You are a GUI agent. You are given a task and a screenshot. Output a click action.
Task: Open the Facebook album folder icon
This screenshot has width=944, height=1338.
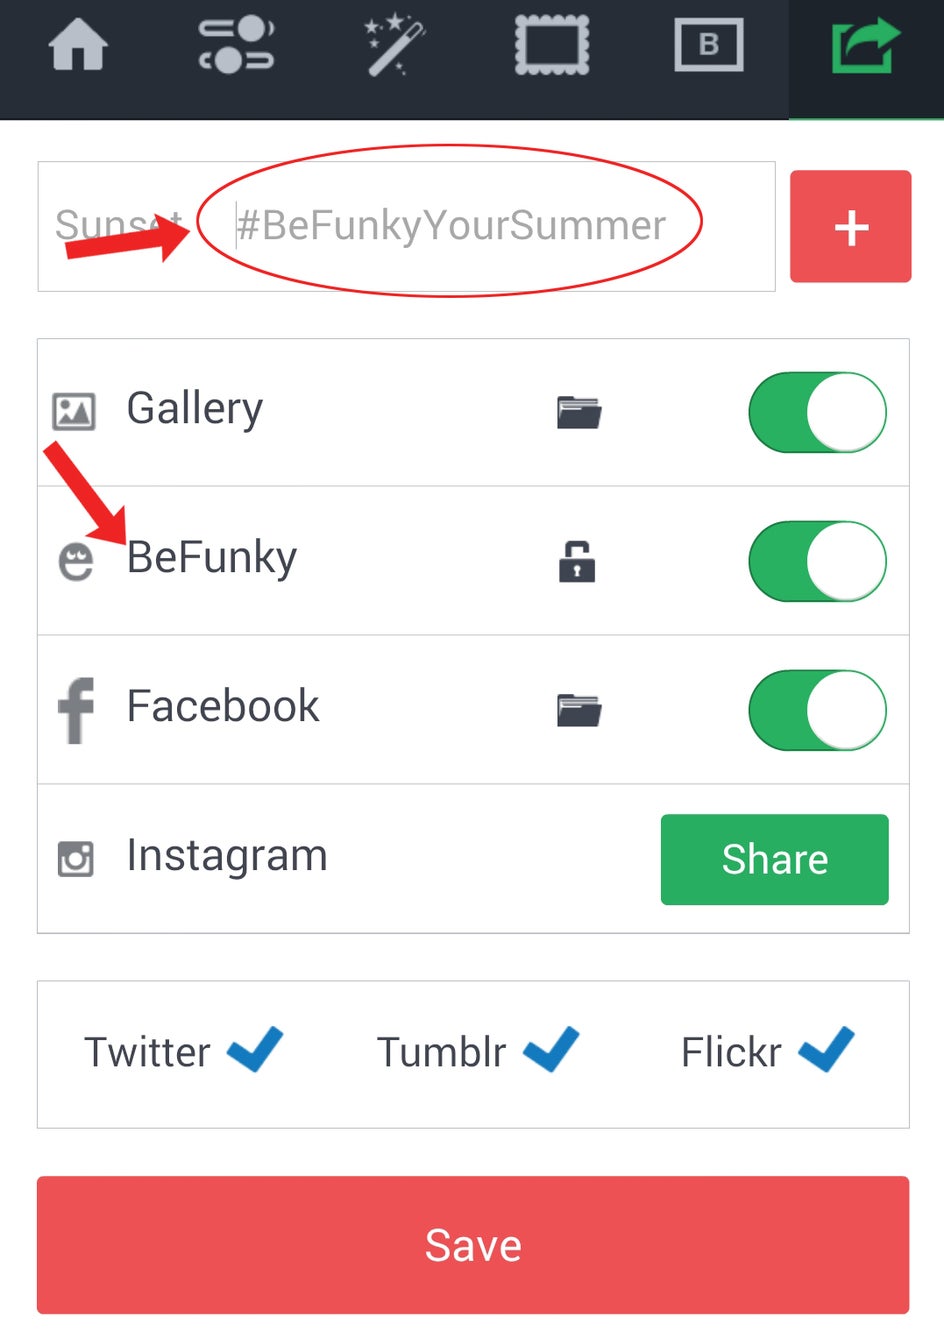coord(578,709)
